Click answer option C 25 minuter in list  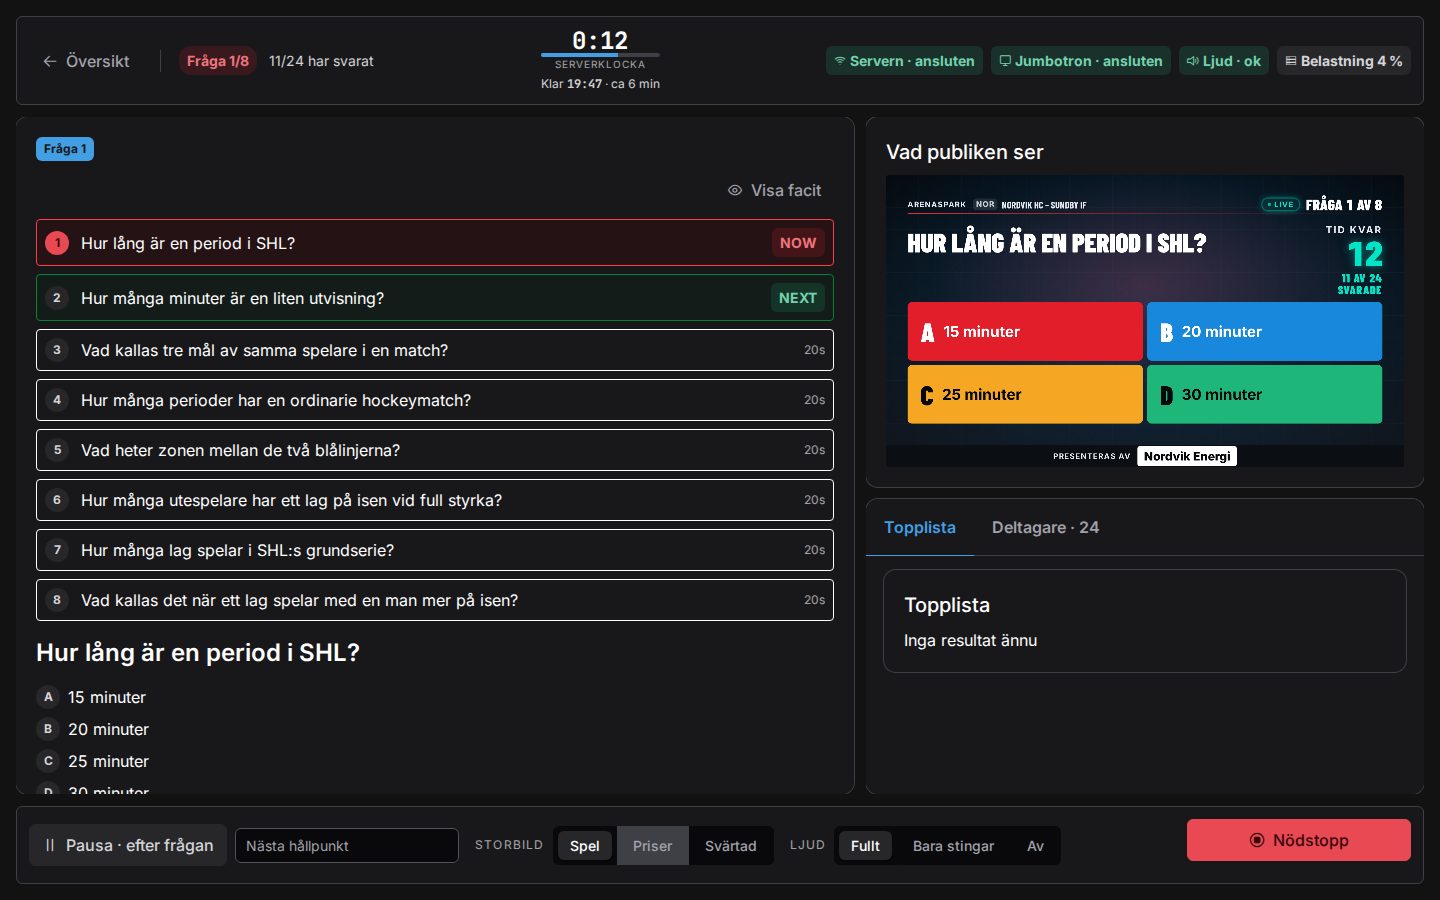[93, 761]
